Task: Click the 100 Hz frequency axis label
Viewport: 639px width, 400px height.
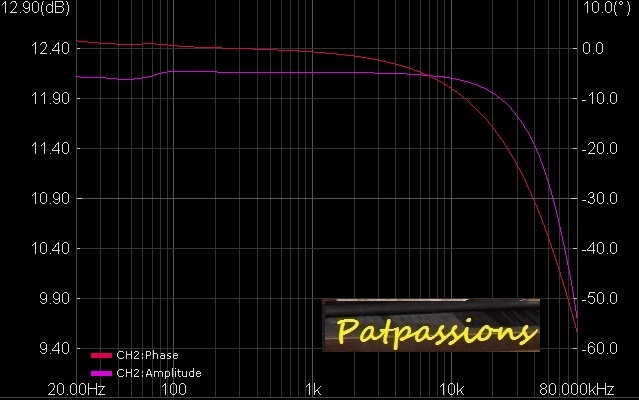Action: [174, 388]
